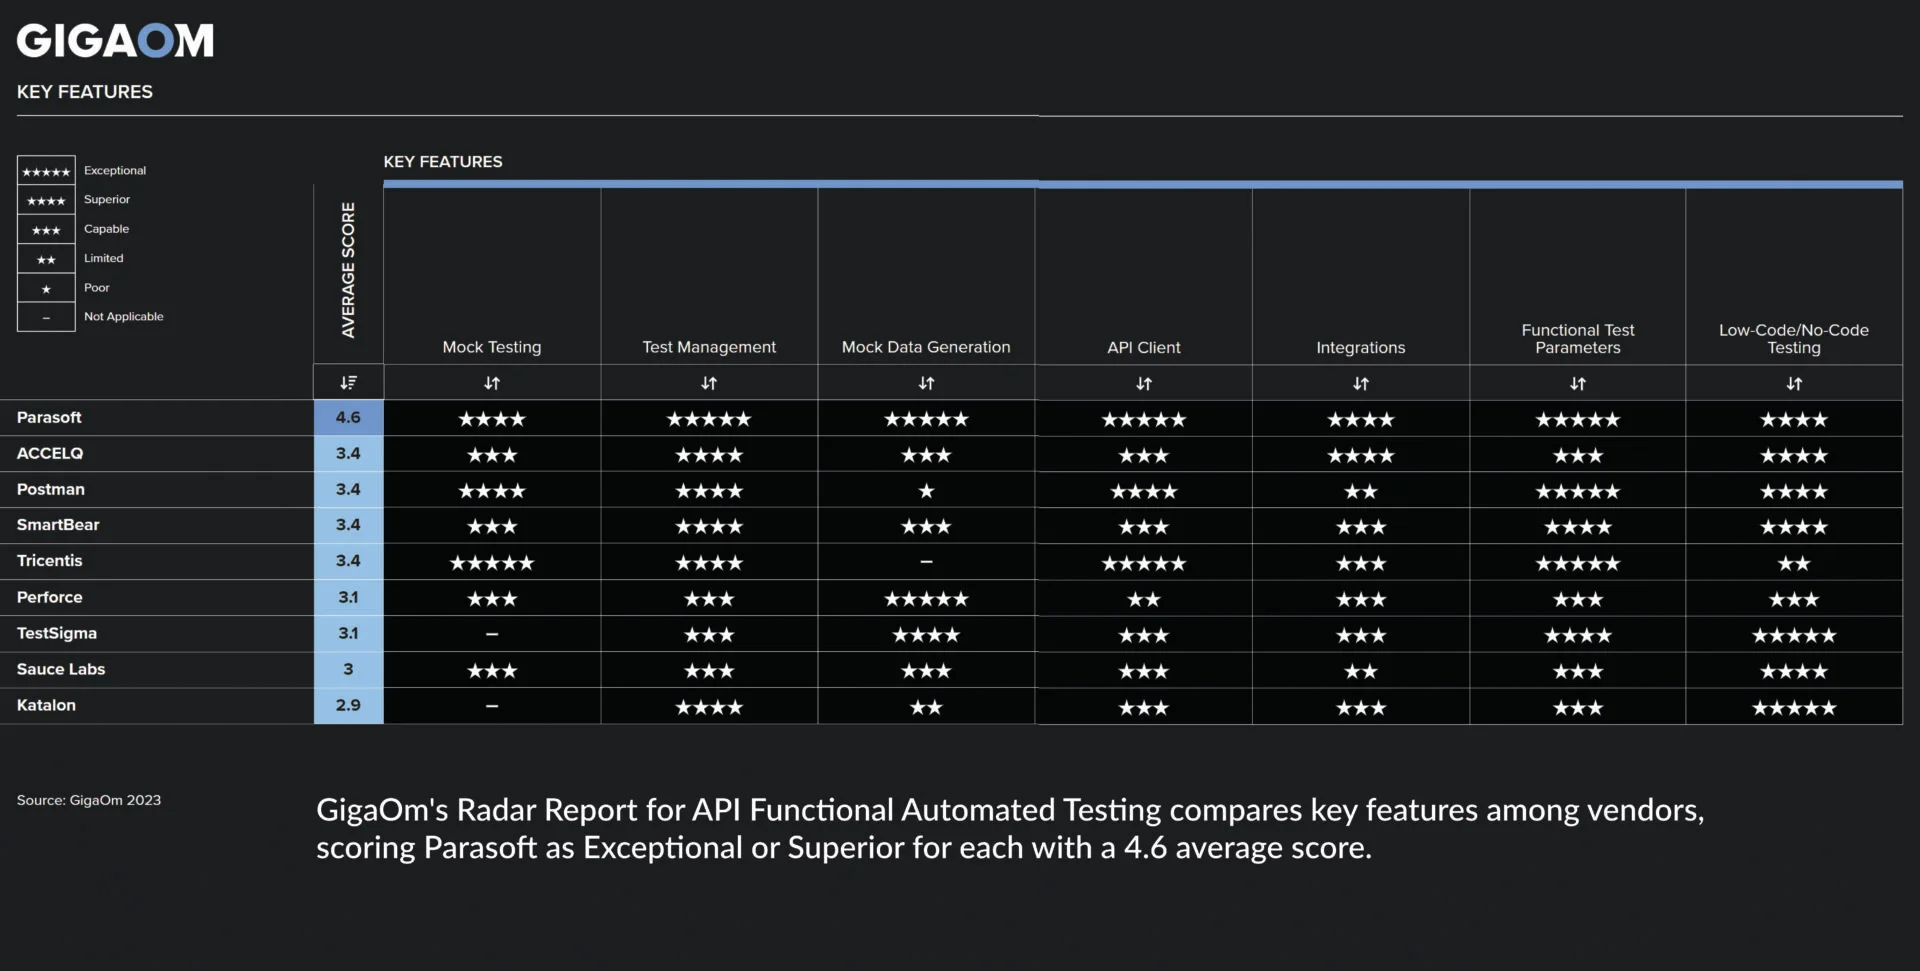Sort Low-Code/No-Code Testing column
The image size is (1920, 971).
1794,383
